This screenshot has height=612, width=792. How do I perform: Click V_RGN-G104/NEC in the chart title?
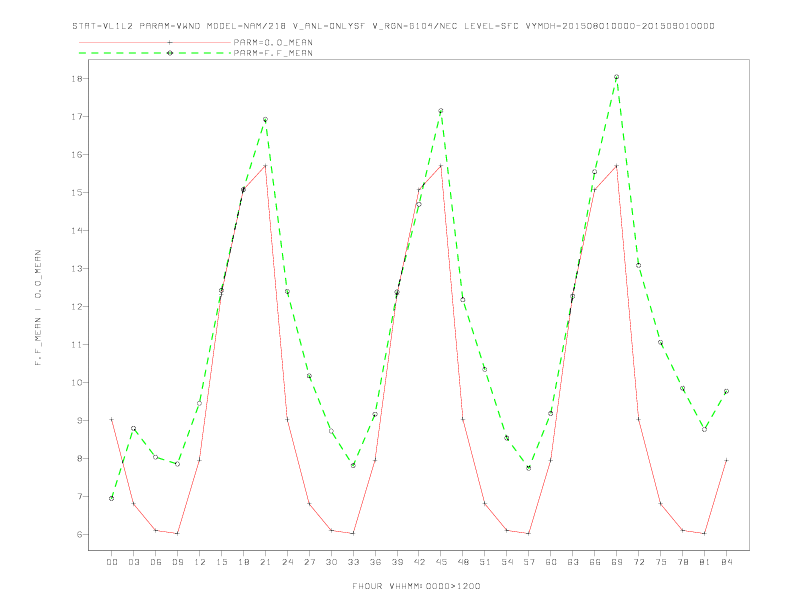(x=415, y=26)
